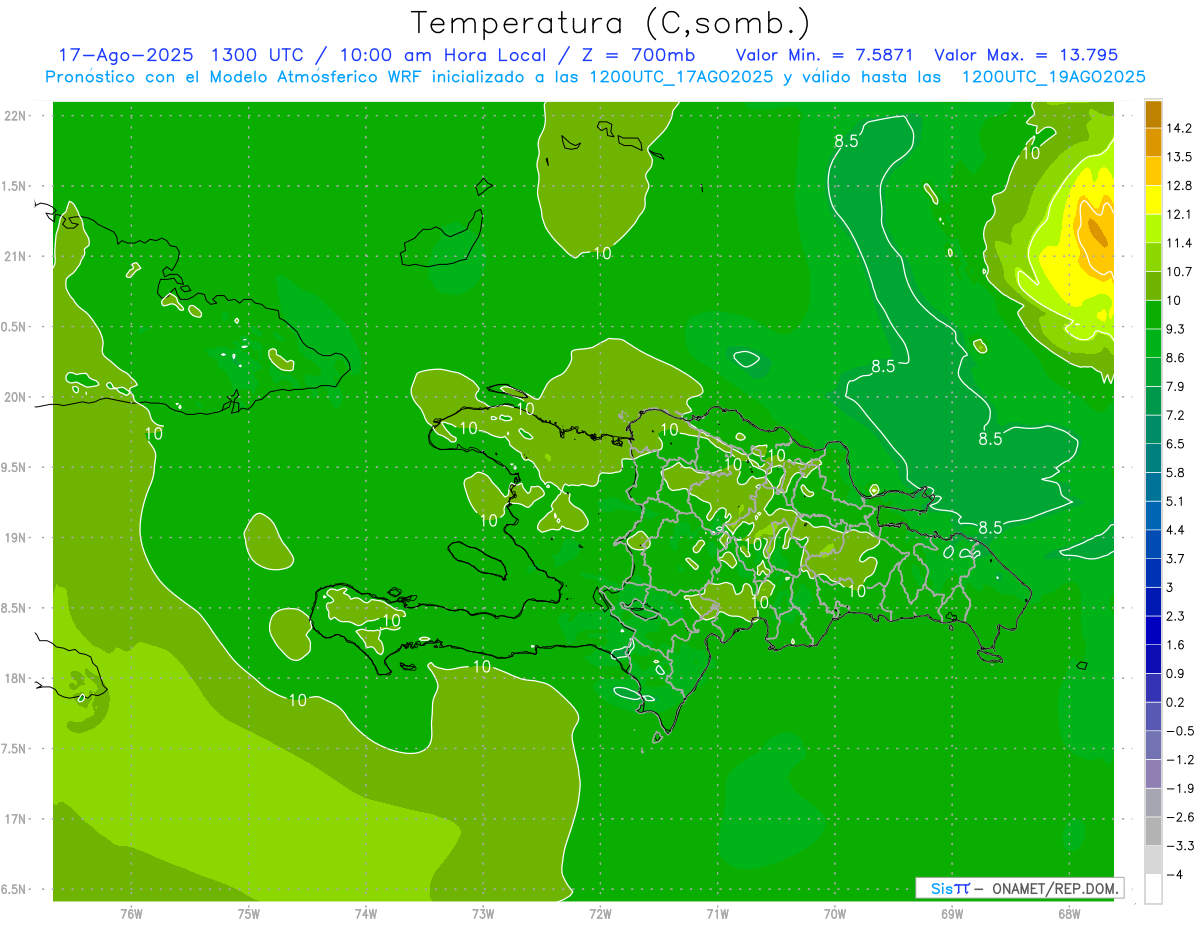Click the "71W" longitude axis label
The image size is (1200, 927).
pos(717,914)
